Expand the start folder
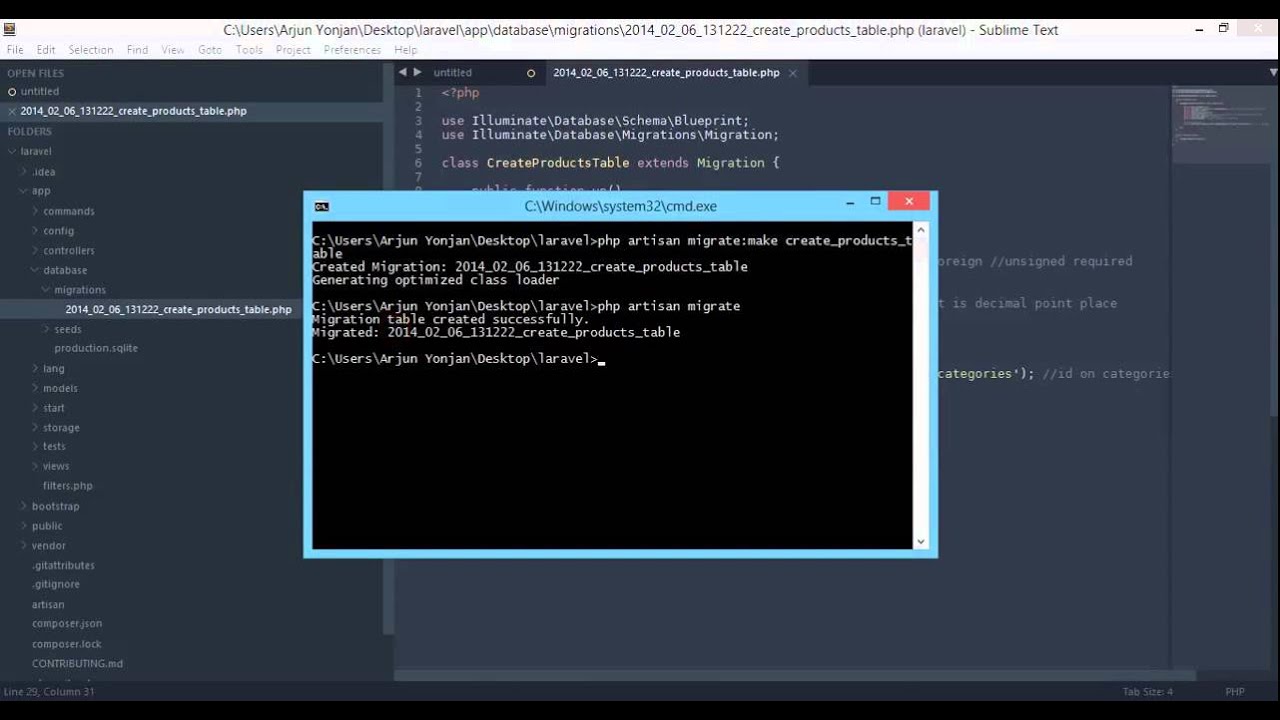This screenshot has width=1280, height=720. coord(35,408)
